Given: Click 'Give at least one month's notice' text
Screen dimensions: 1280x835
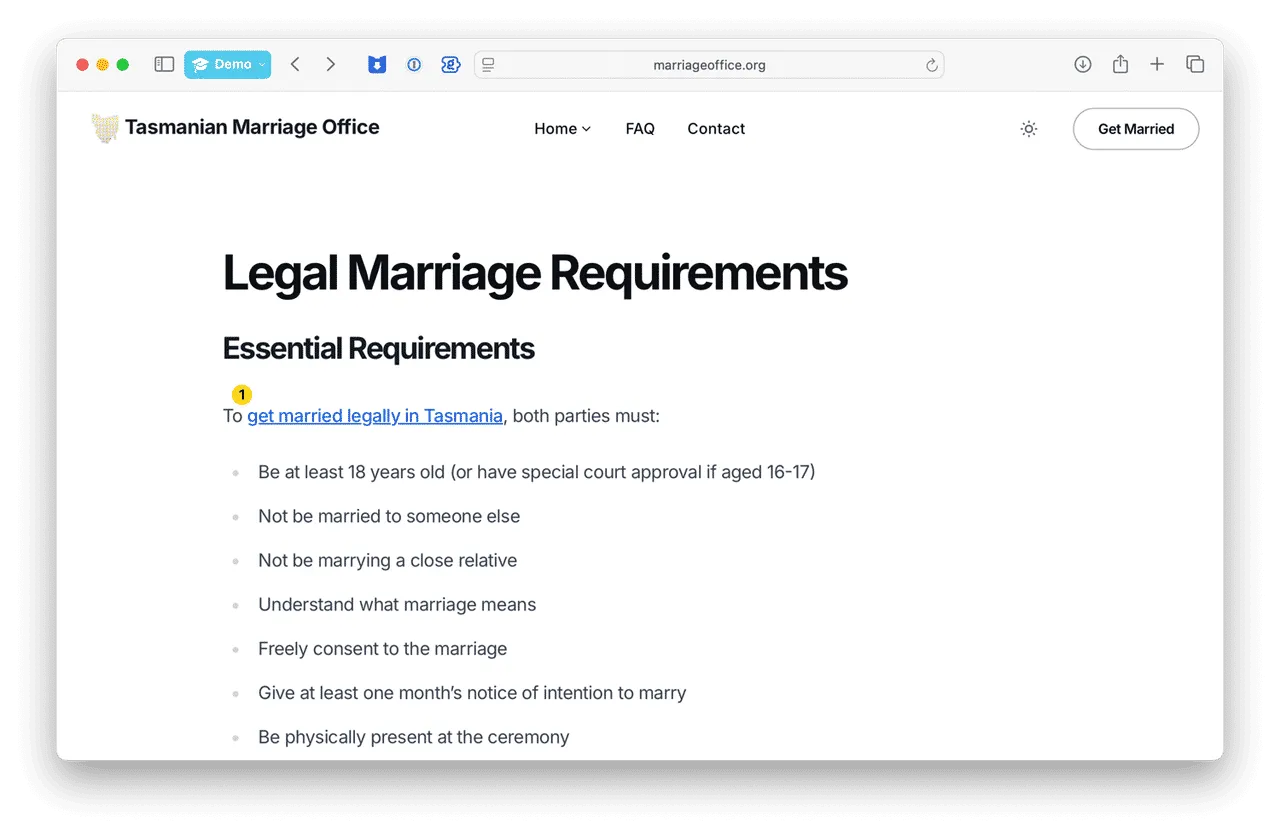Looking at the screenshot, I should click(x=472, y=693).
